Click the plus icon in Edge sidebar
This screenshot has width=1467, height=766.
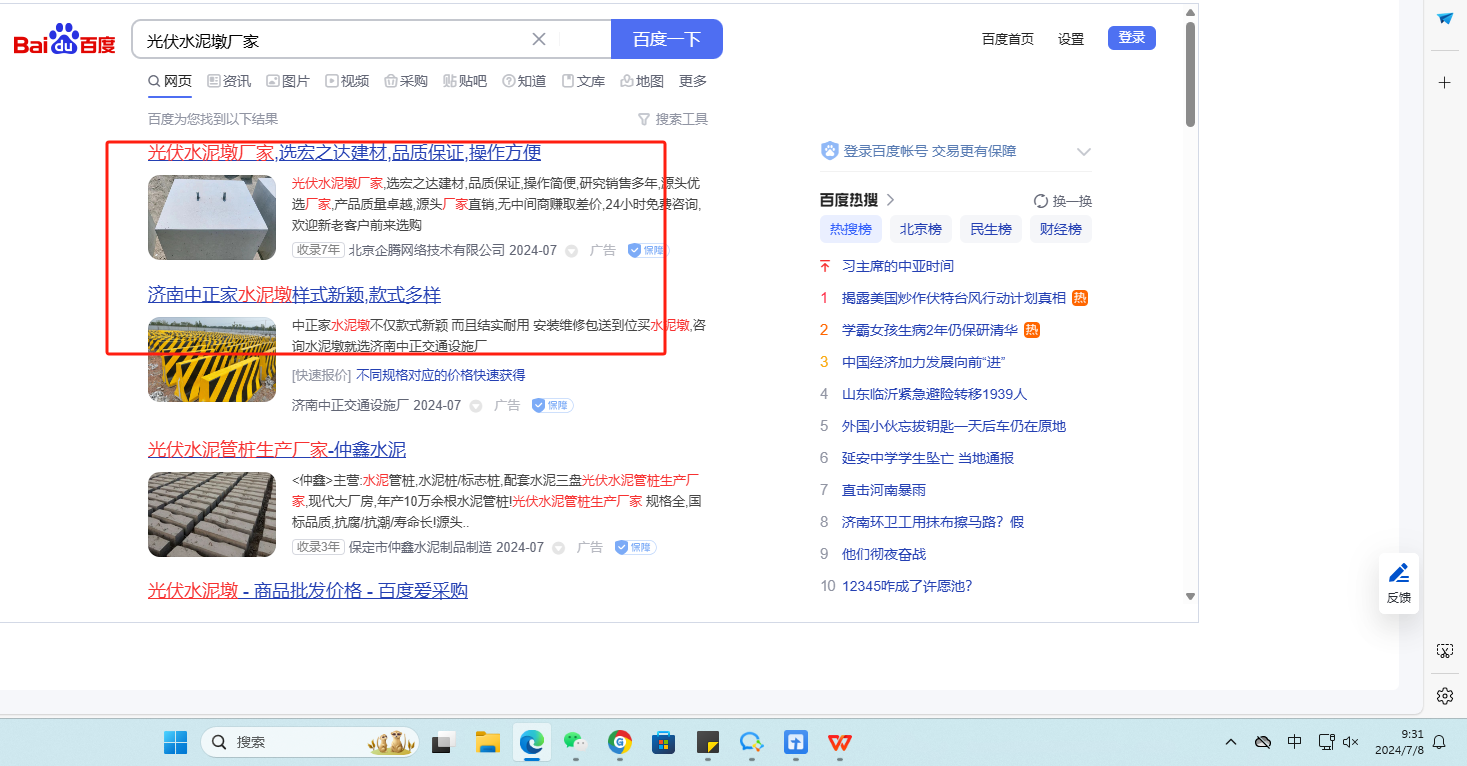[x=1444, y=83]
